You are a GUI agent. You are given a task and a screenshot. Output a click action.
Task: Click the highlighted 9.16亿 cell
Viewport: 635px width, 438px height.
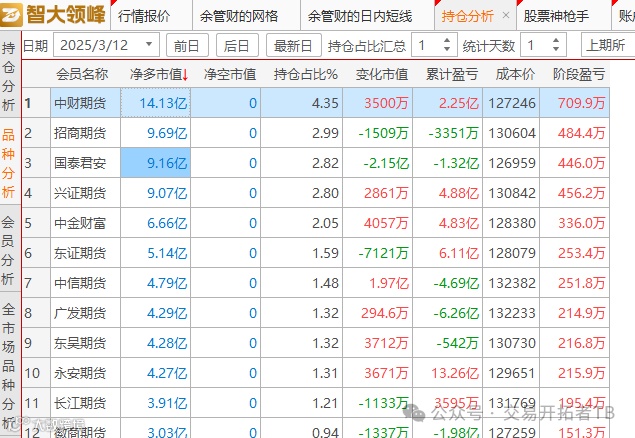pyautogui.click(x=156, y=163)
